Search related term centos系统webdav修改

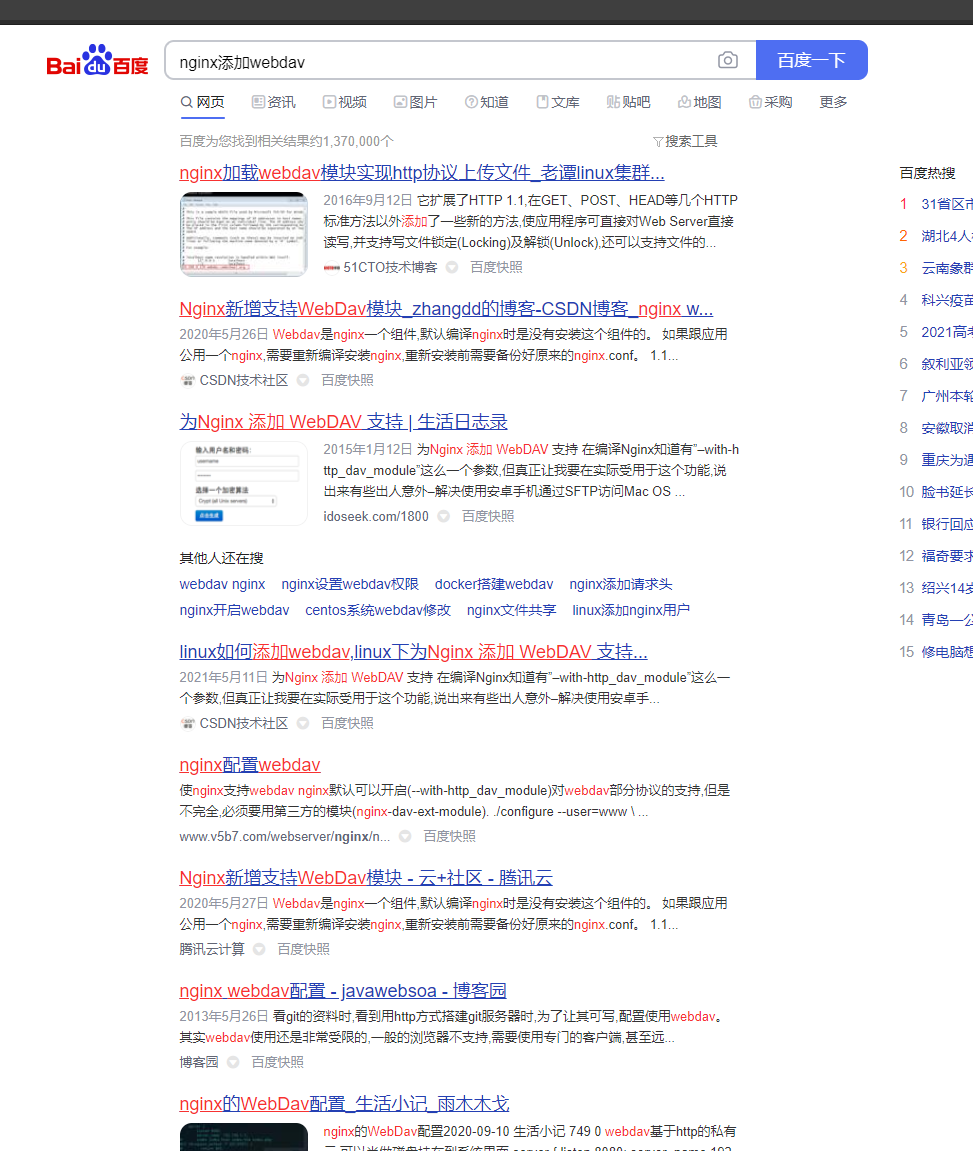[x=378, y=610]
